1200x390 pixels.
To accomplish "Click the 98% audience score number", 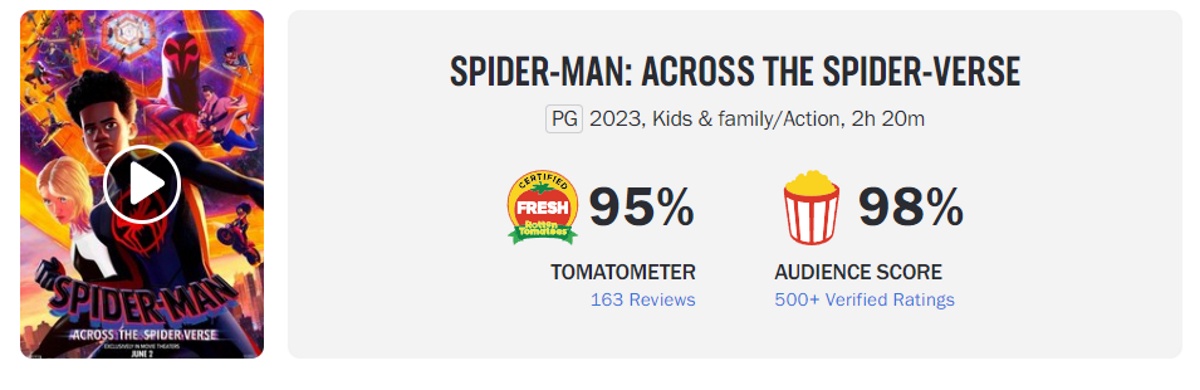I will point(911,207).
